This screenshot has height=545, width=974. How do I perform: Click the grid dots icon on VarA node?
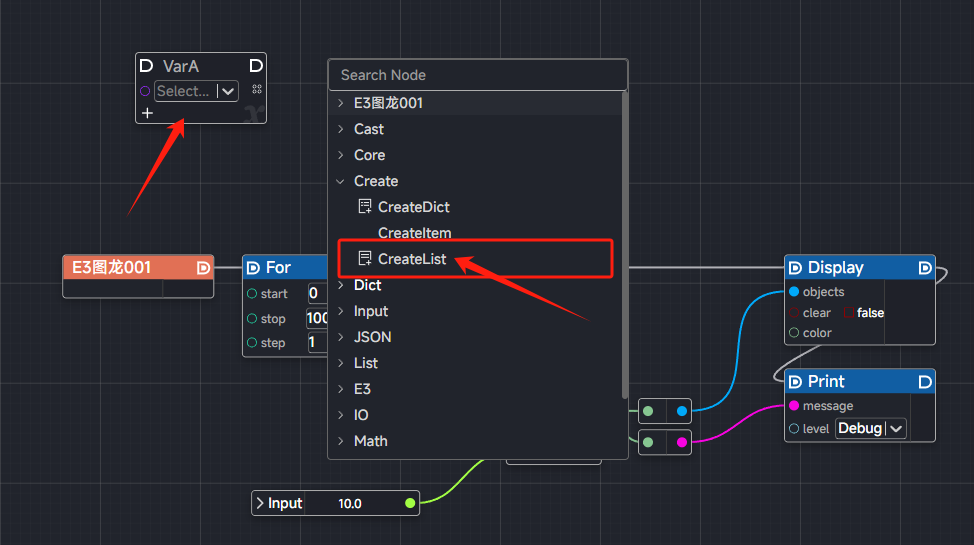coord(256,90)
